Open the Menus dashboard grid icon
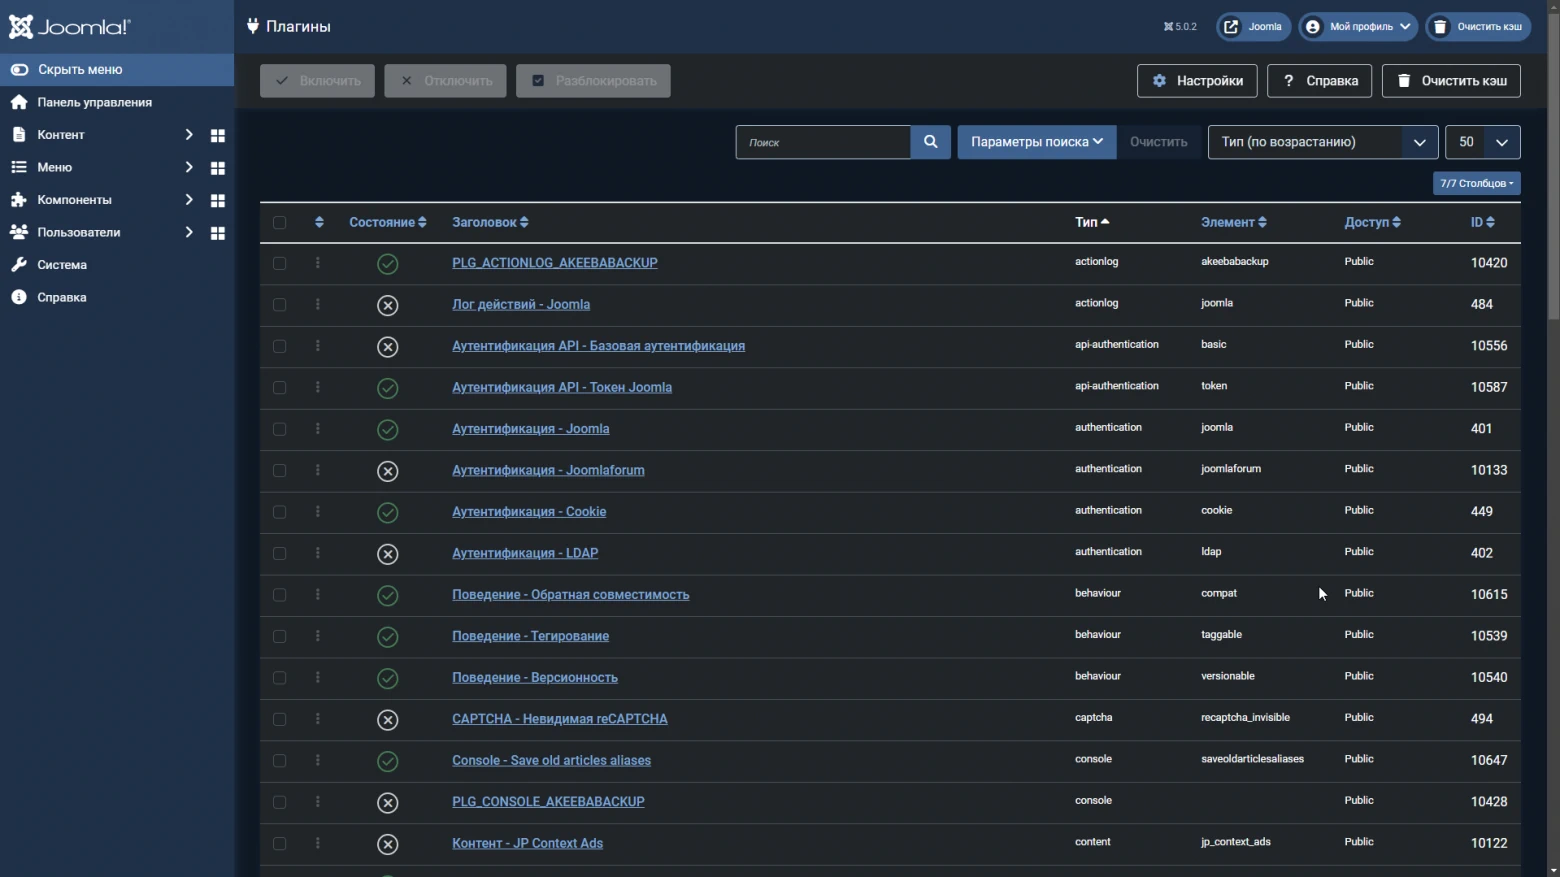 click(x=218, y=168)
